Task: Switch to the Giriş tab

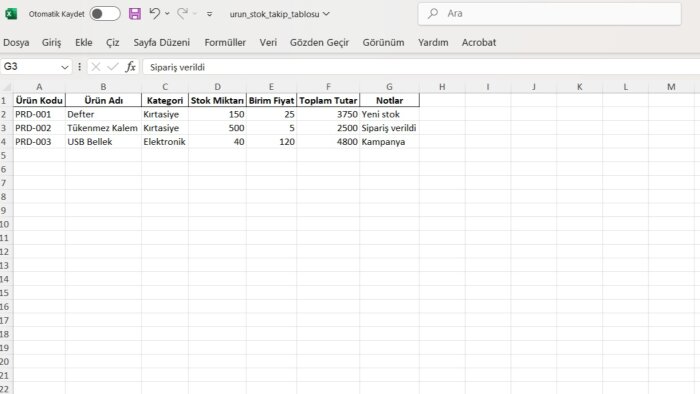Action: tap(51, 42)
